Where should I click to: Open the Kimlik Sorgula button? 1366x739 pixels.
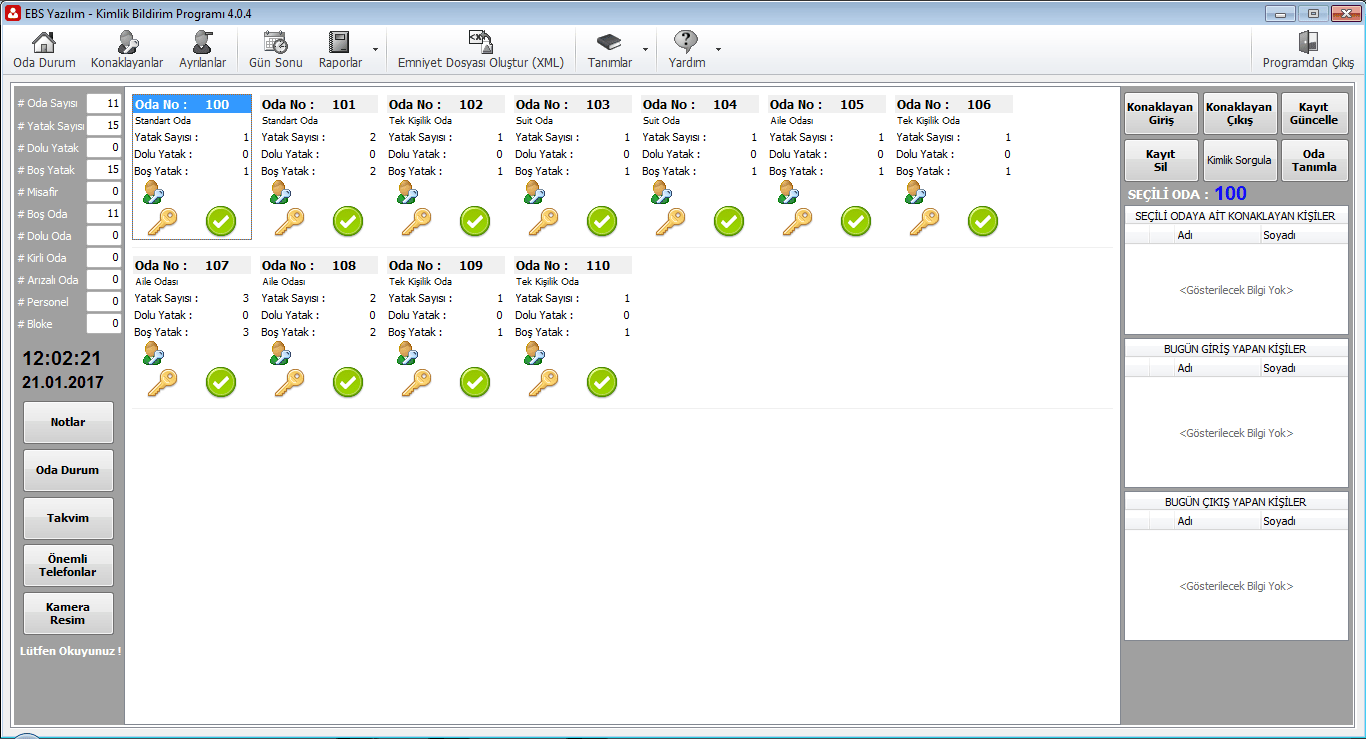pos(1238,160)
